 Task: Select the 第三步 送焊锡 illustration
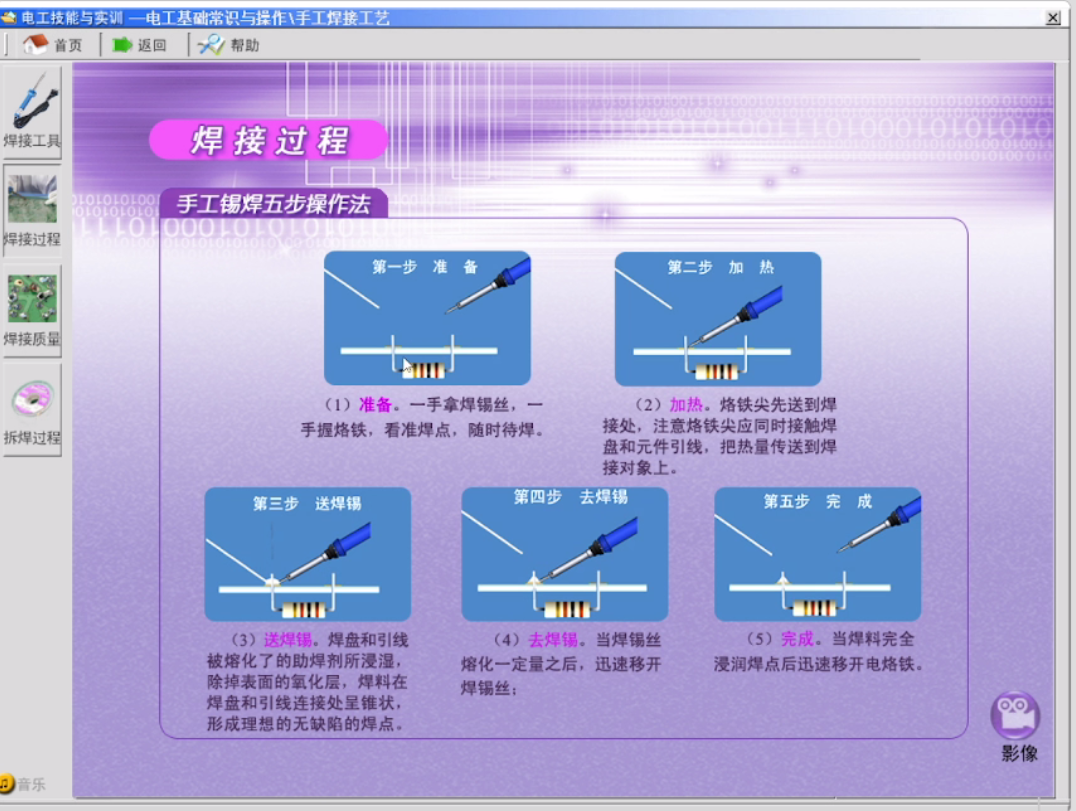click(x=307, y=554)
